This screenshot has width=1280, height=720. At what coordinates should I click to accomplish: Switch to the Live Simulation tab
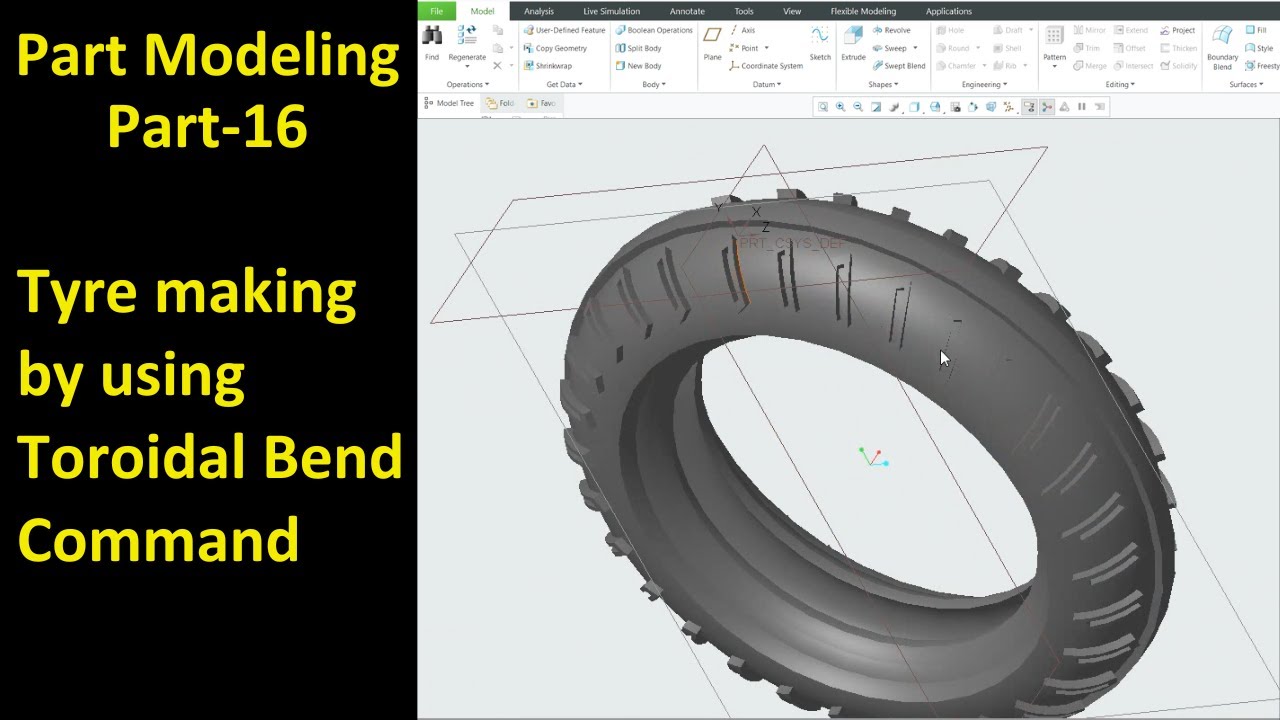click(611, 11)
